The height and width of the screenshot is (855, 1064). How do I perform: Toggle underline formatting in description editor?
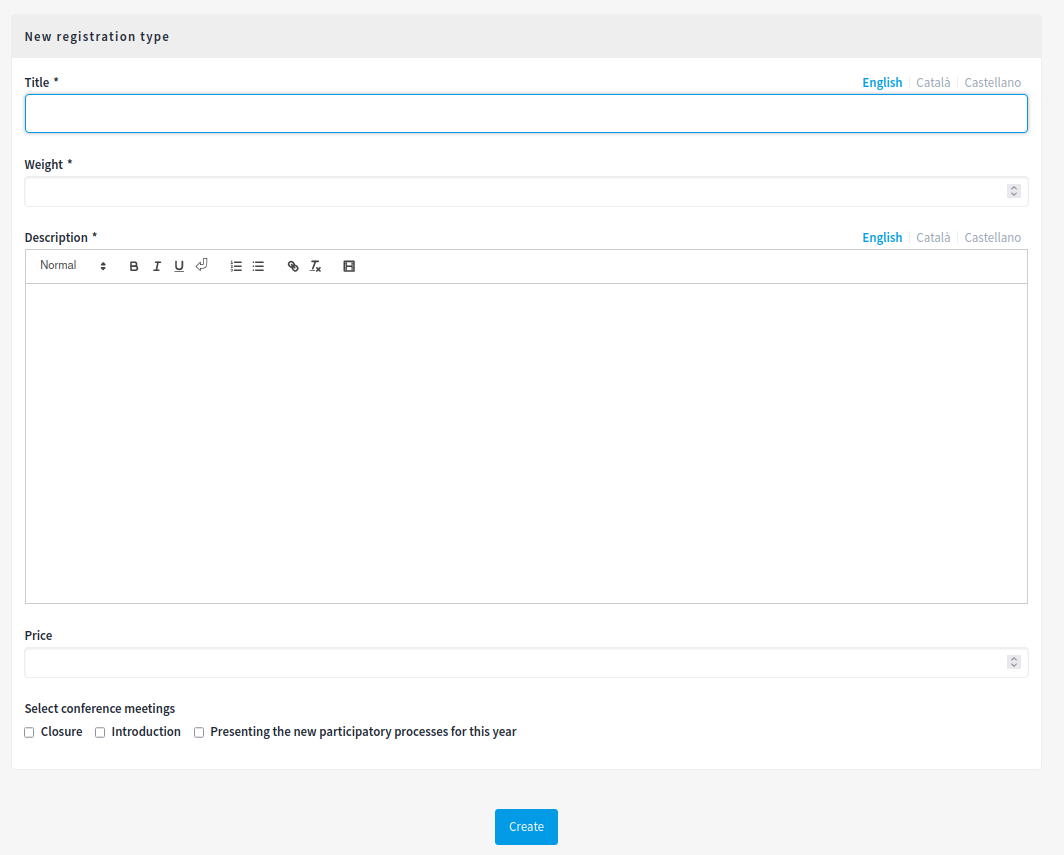(179, 266)
